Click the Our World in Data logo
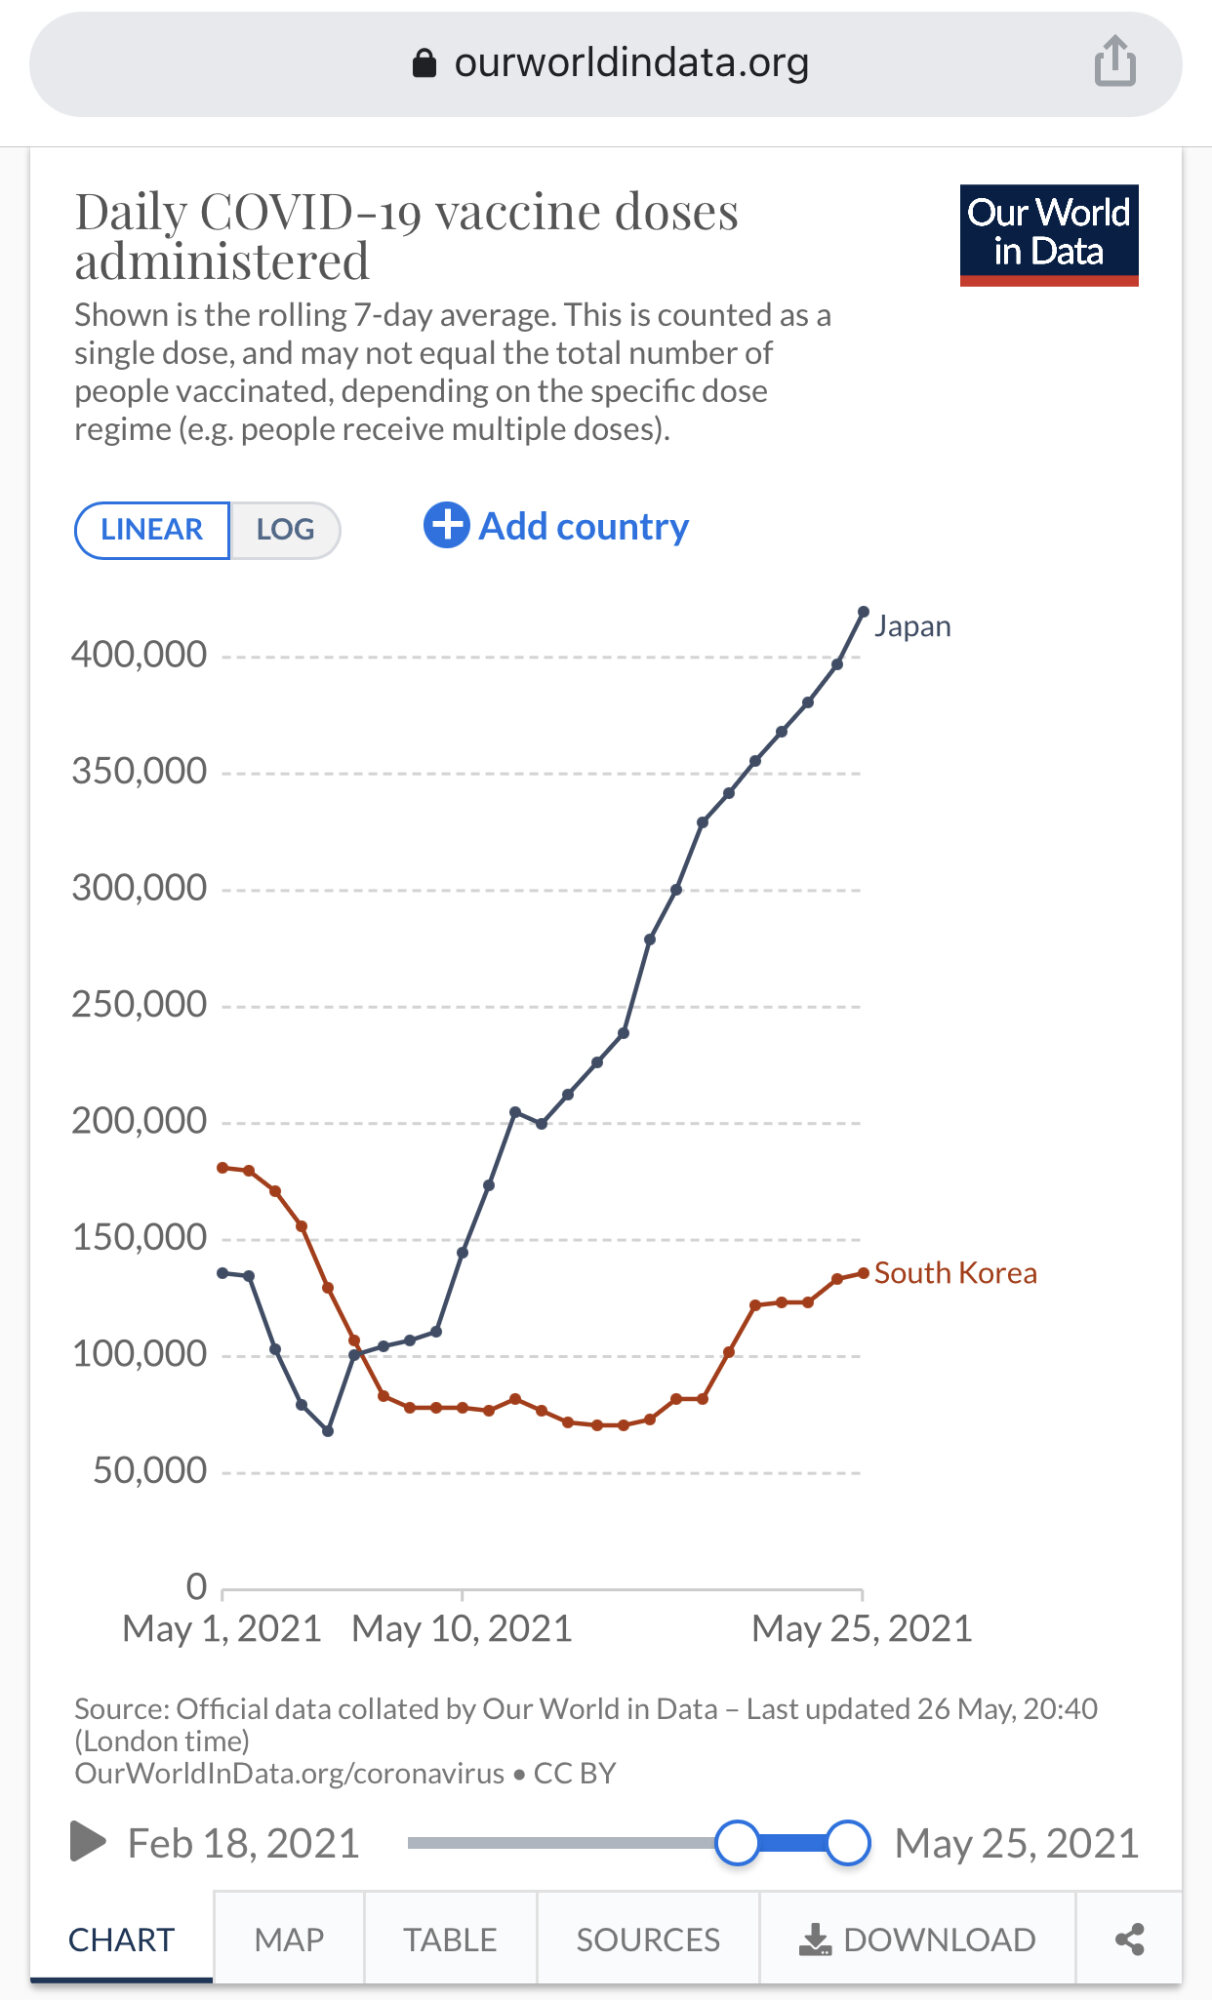1212x2000 pixels. [x=1048, y=235]
